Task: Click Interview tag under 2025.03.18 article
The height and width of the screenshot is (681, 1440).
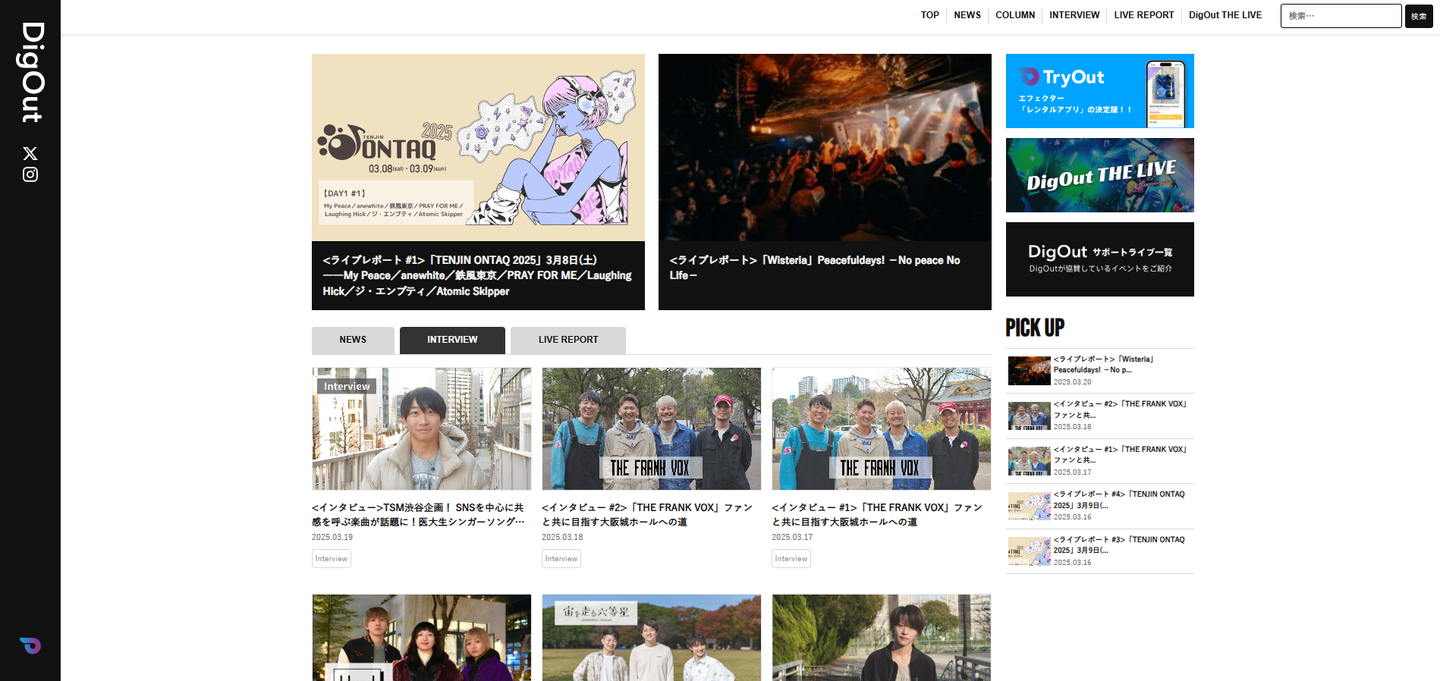Action: pos(561,559)
